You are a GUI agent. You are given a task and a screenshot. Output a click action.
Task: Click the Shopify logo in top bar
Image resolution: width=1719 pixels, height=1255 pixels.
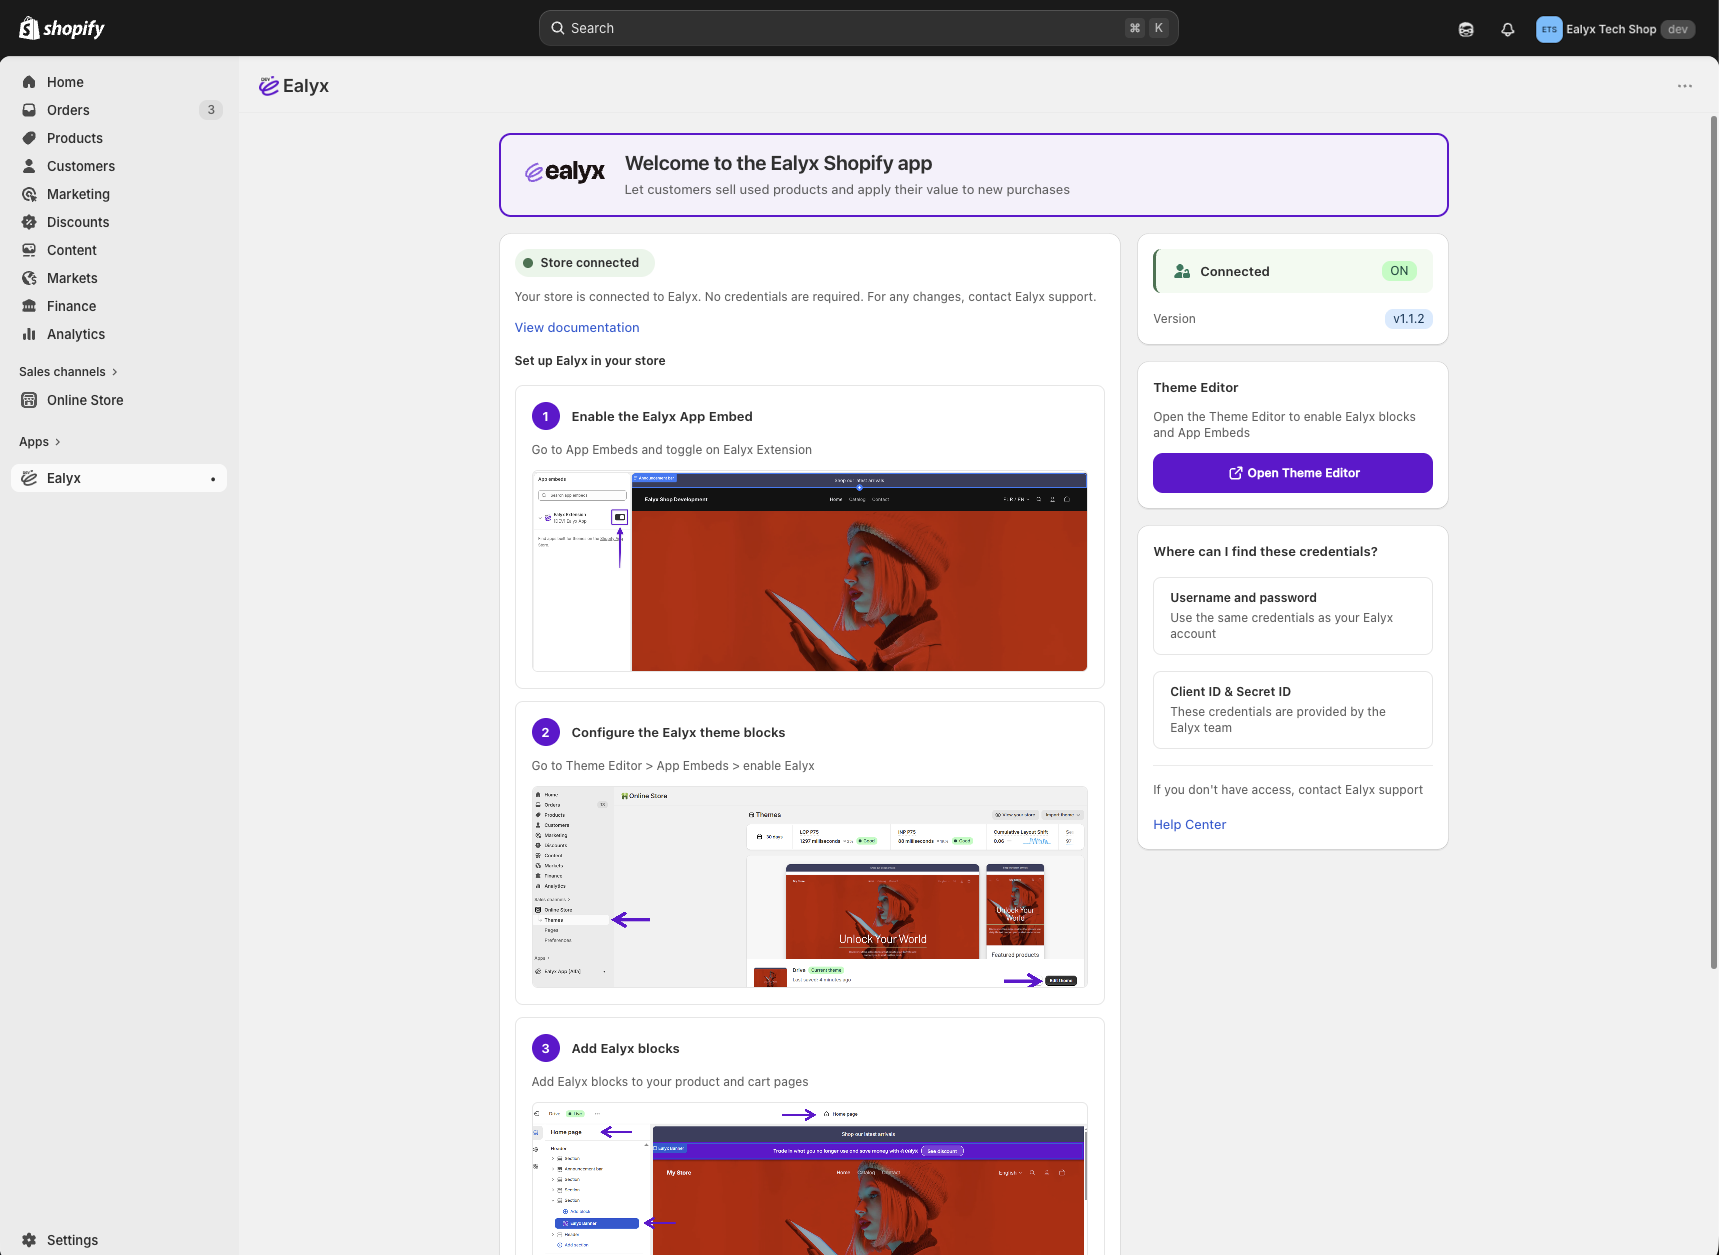(x=62, y=28)
